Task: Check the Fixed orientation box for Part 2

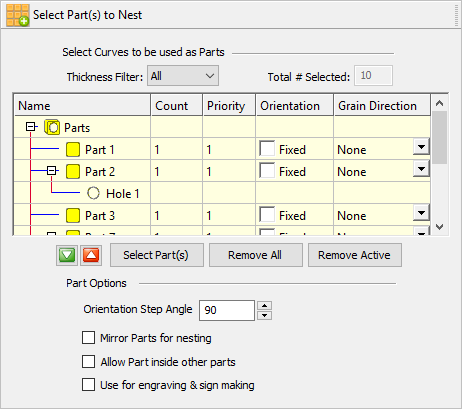Action: pyautogui.click(x=267, y=171)
